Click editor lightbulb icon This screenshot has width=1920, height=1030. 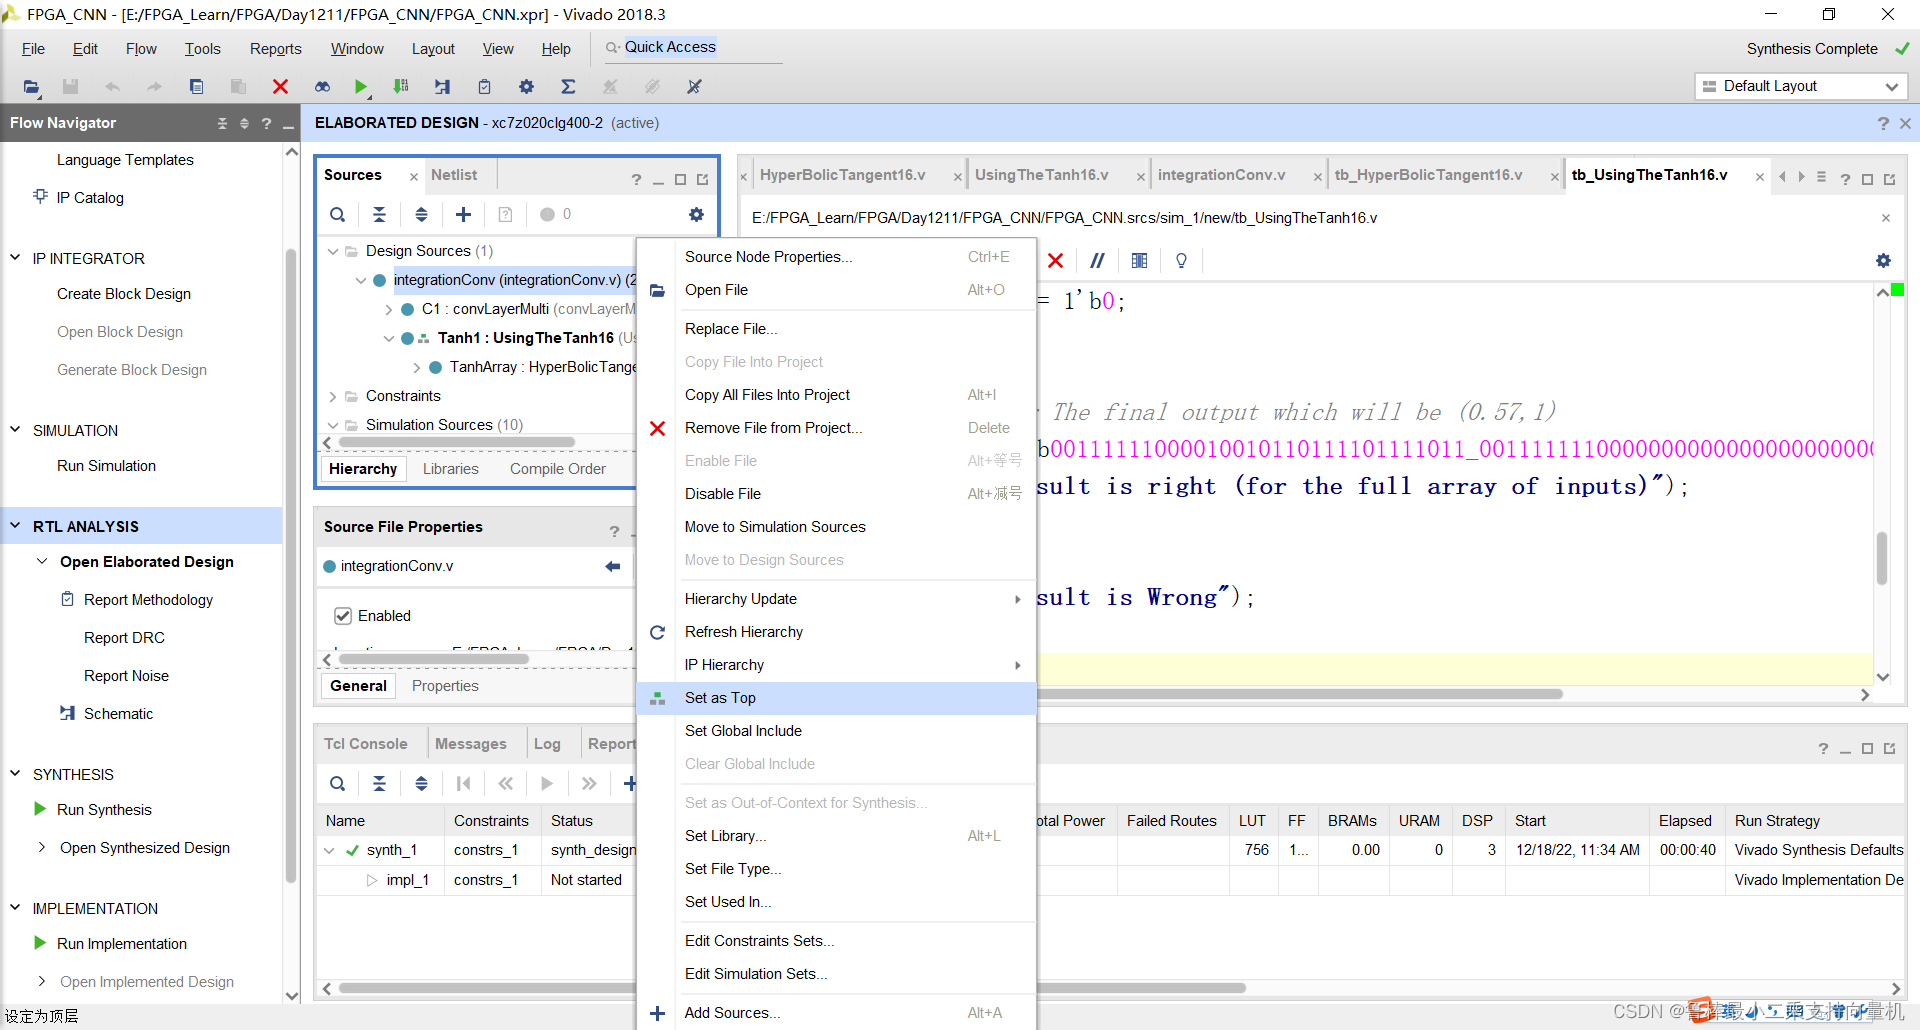[x=1181, y=260]
